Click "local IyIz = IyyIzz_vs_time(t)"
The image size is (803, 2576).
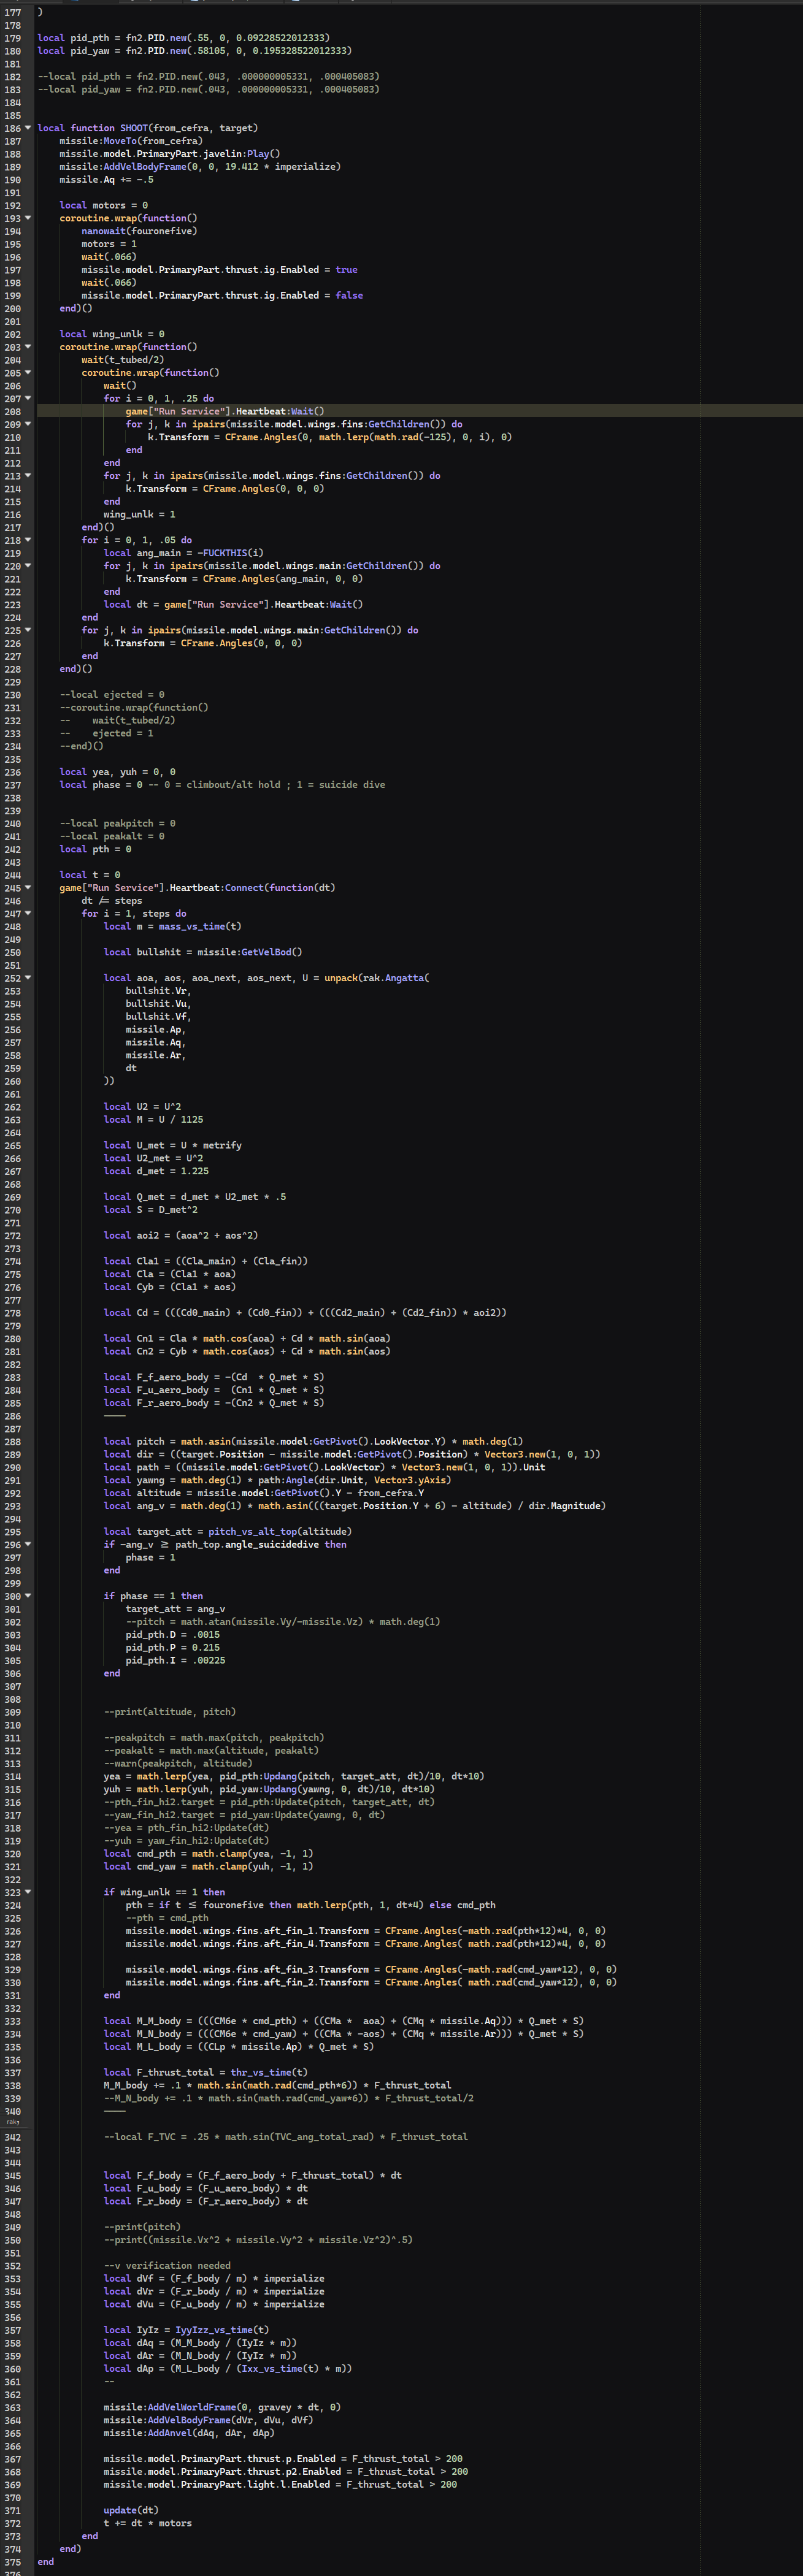(186, 2330)
